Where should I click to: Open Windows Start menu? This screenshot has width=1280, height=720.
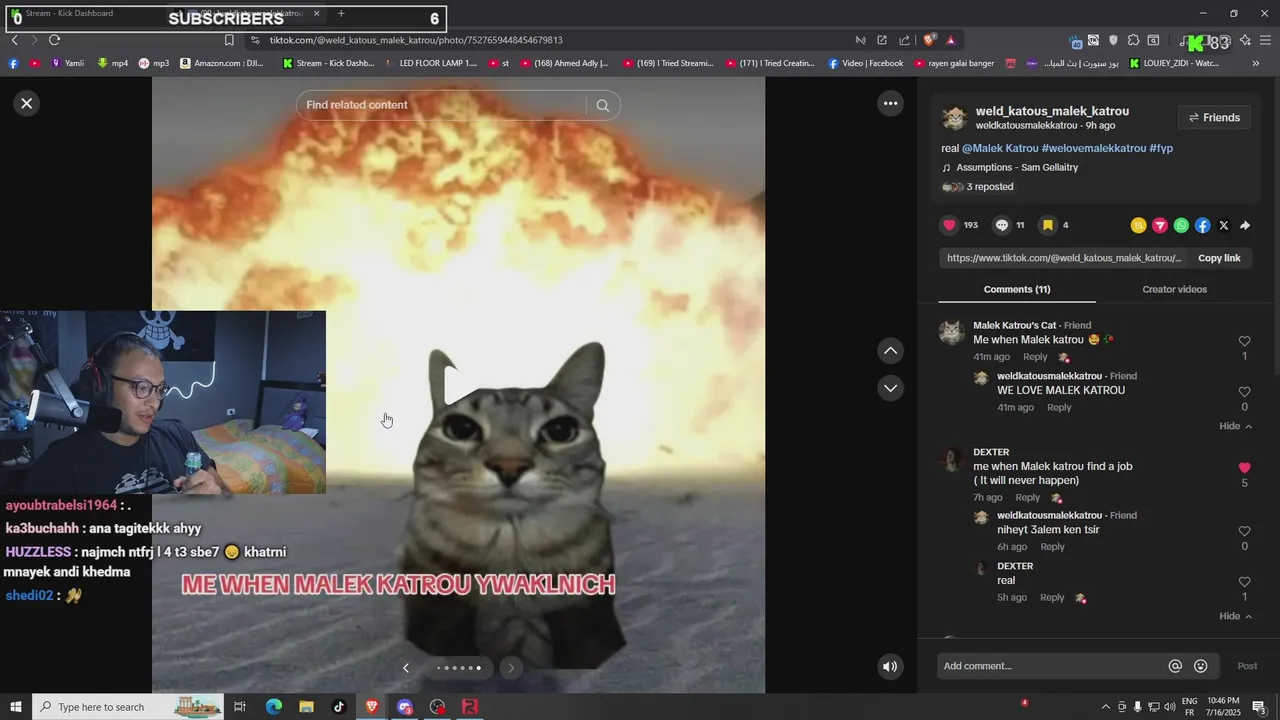(16, 707)
